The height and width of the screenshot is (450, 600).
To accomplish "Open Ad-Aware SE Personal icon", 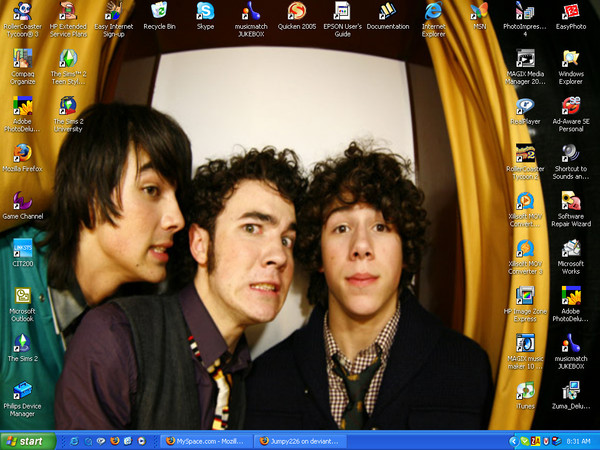I will 571,106.
